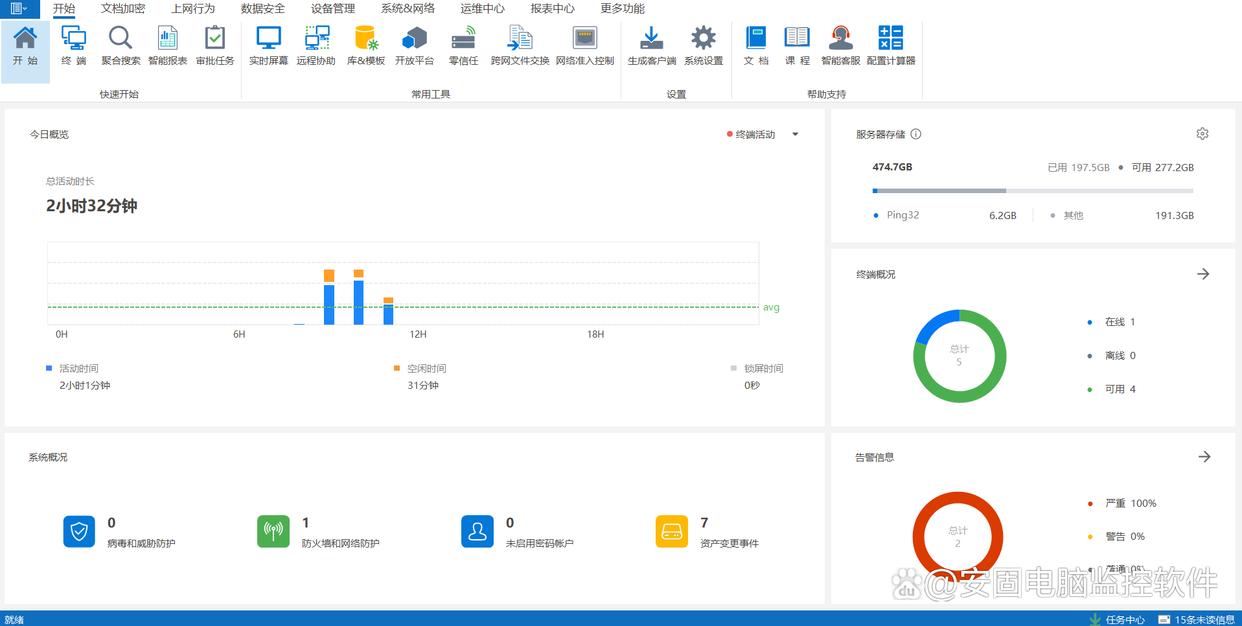Switch to 文档加密 tab
The image size is (1242, 626).
click(123, 8)
